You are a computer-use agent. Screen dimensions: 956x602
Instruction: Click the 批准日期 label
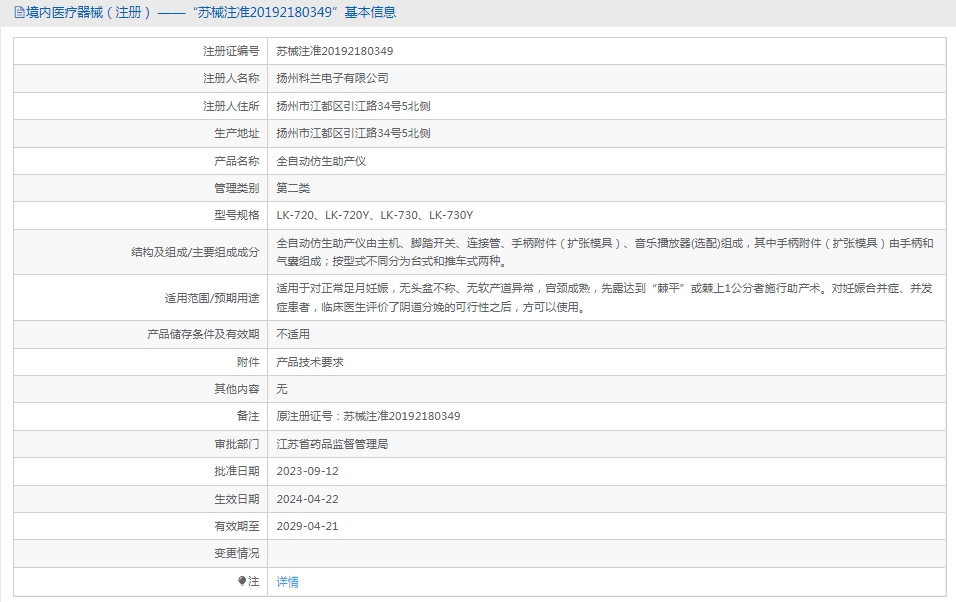tap(237, 471)
